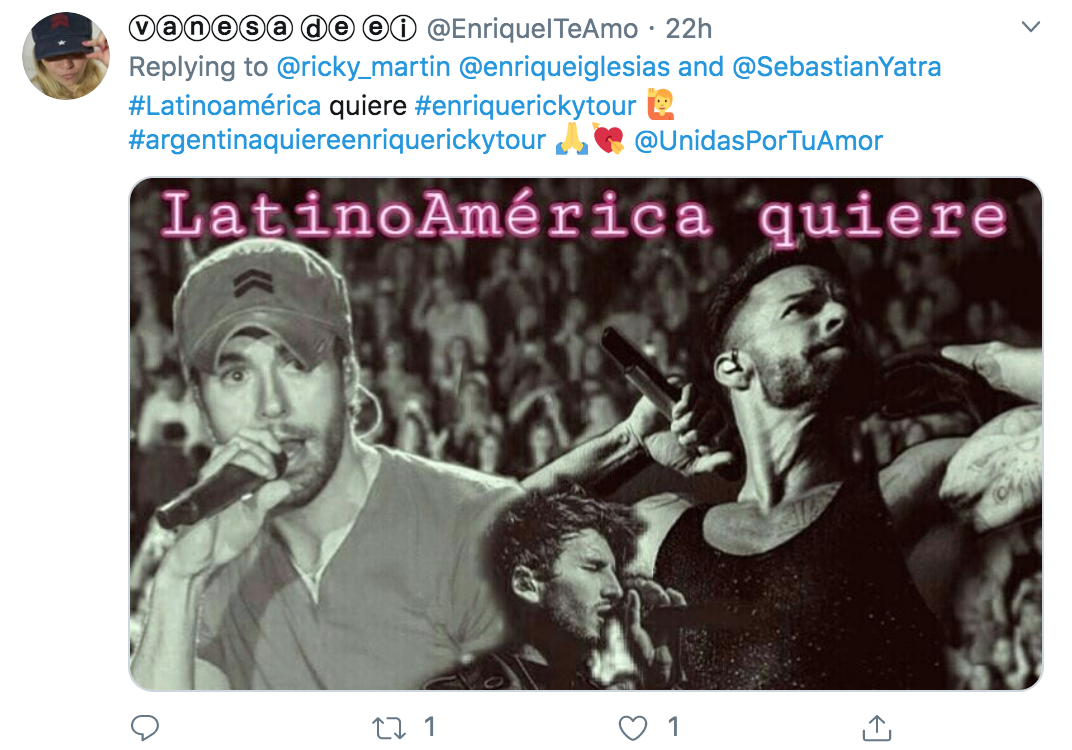Image resolution: width=1072 pixels, height=750 pixels.
Task: Open the @ricky_martin mention link
Action: (x=363, y=67)
